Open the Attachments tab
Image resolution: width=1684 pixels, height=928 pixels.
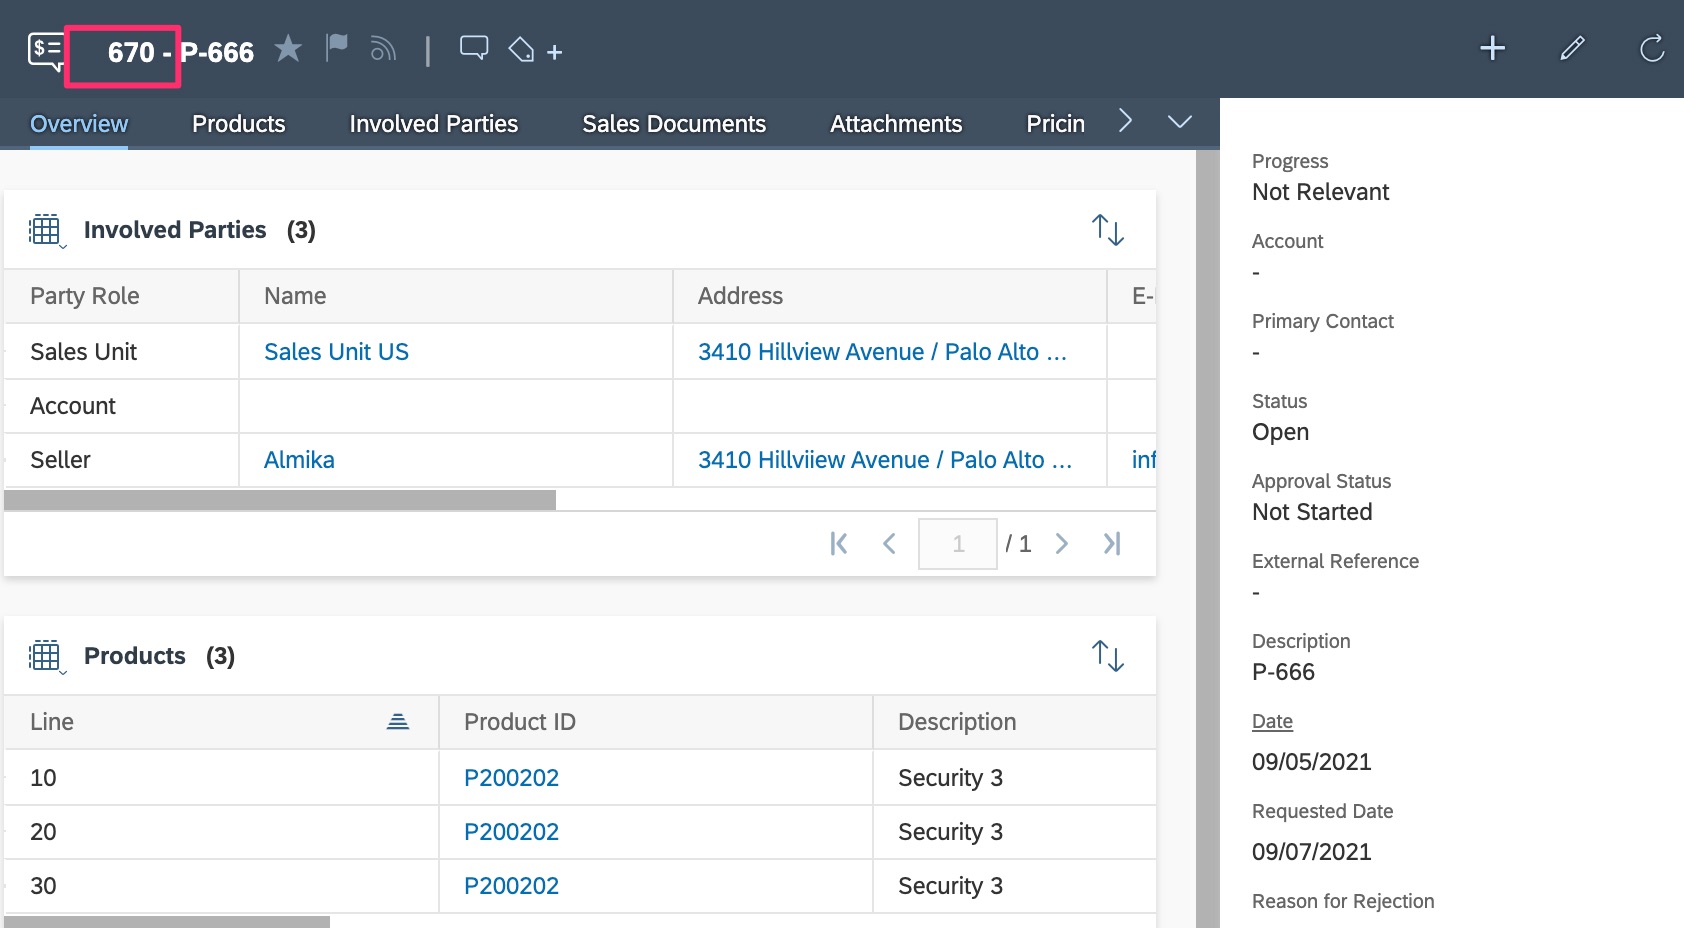(x=896, y=124)
